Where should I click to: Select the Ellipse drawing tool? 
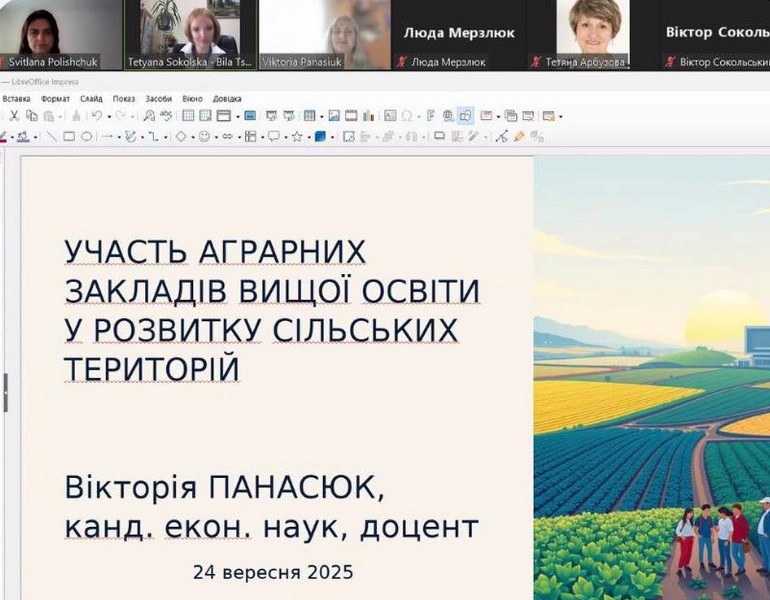click(x=87, y=137)
